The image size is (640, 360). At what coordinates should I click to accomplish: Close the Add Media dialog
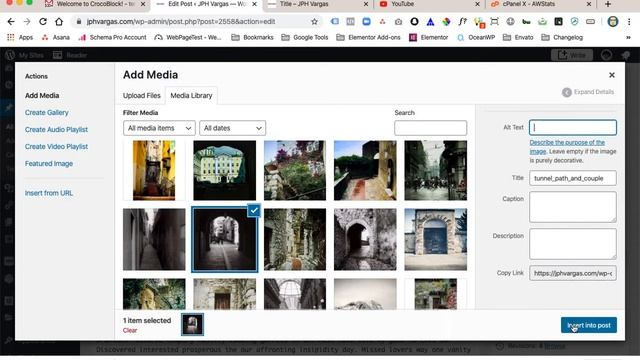click(x=611, y=75)
